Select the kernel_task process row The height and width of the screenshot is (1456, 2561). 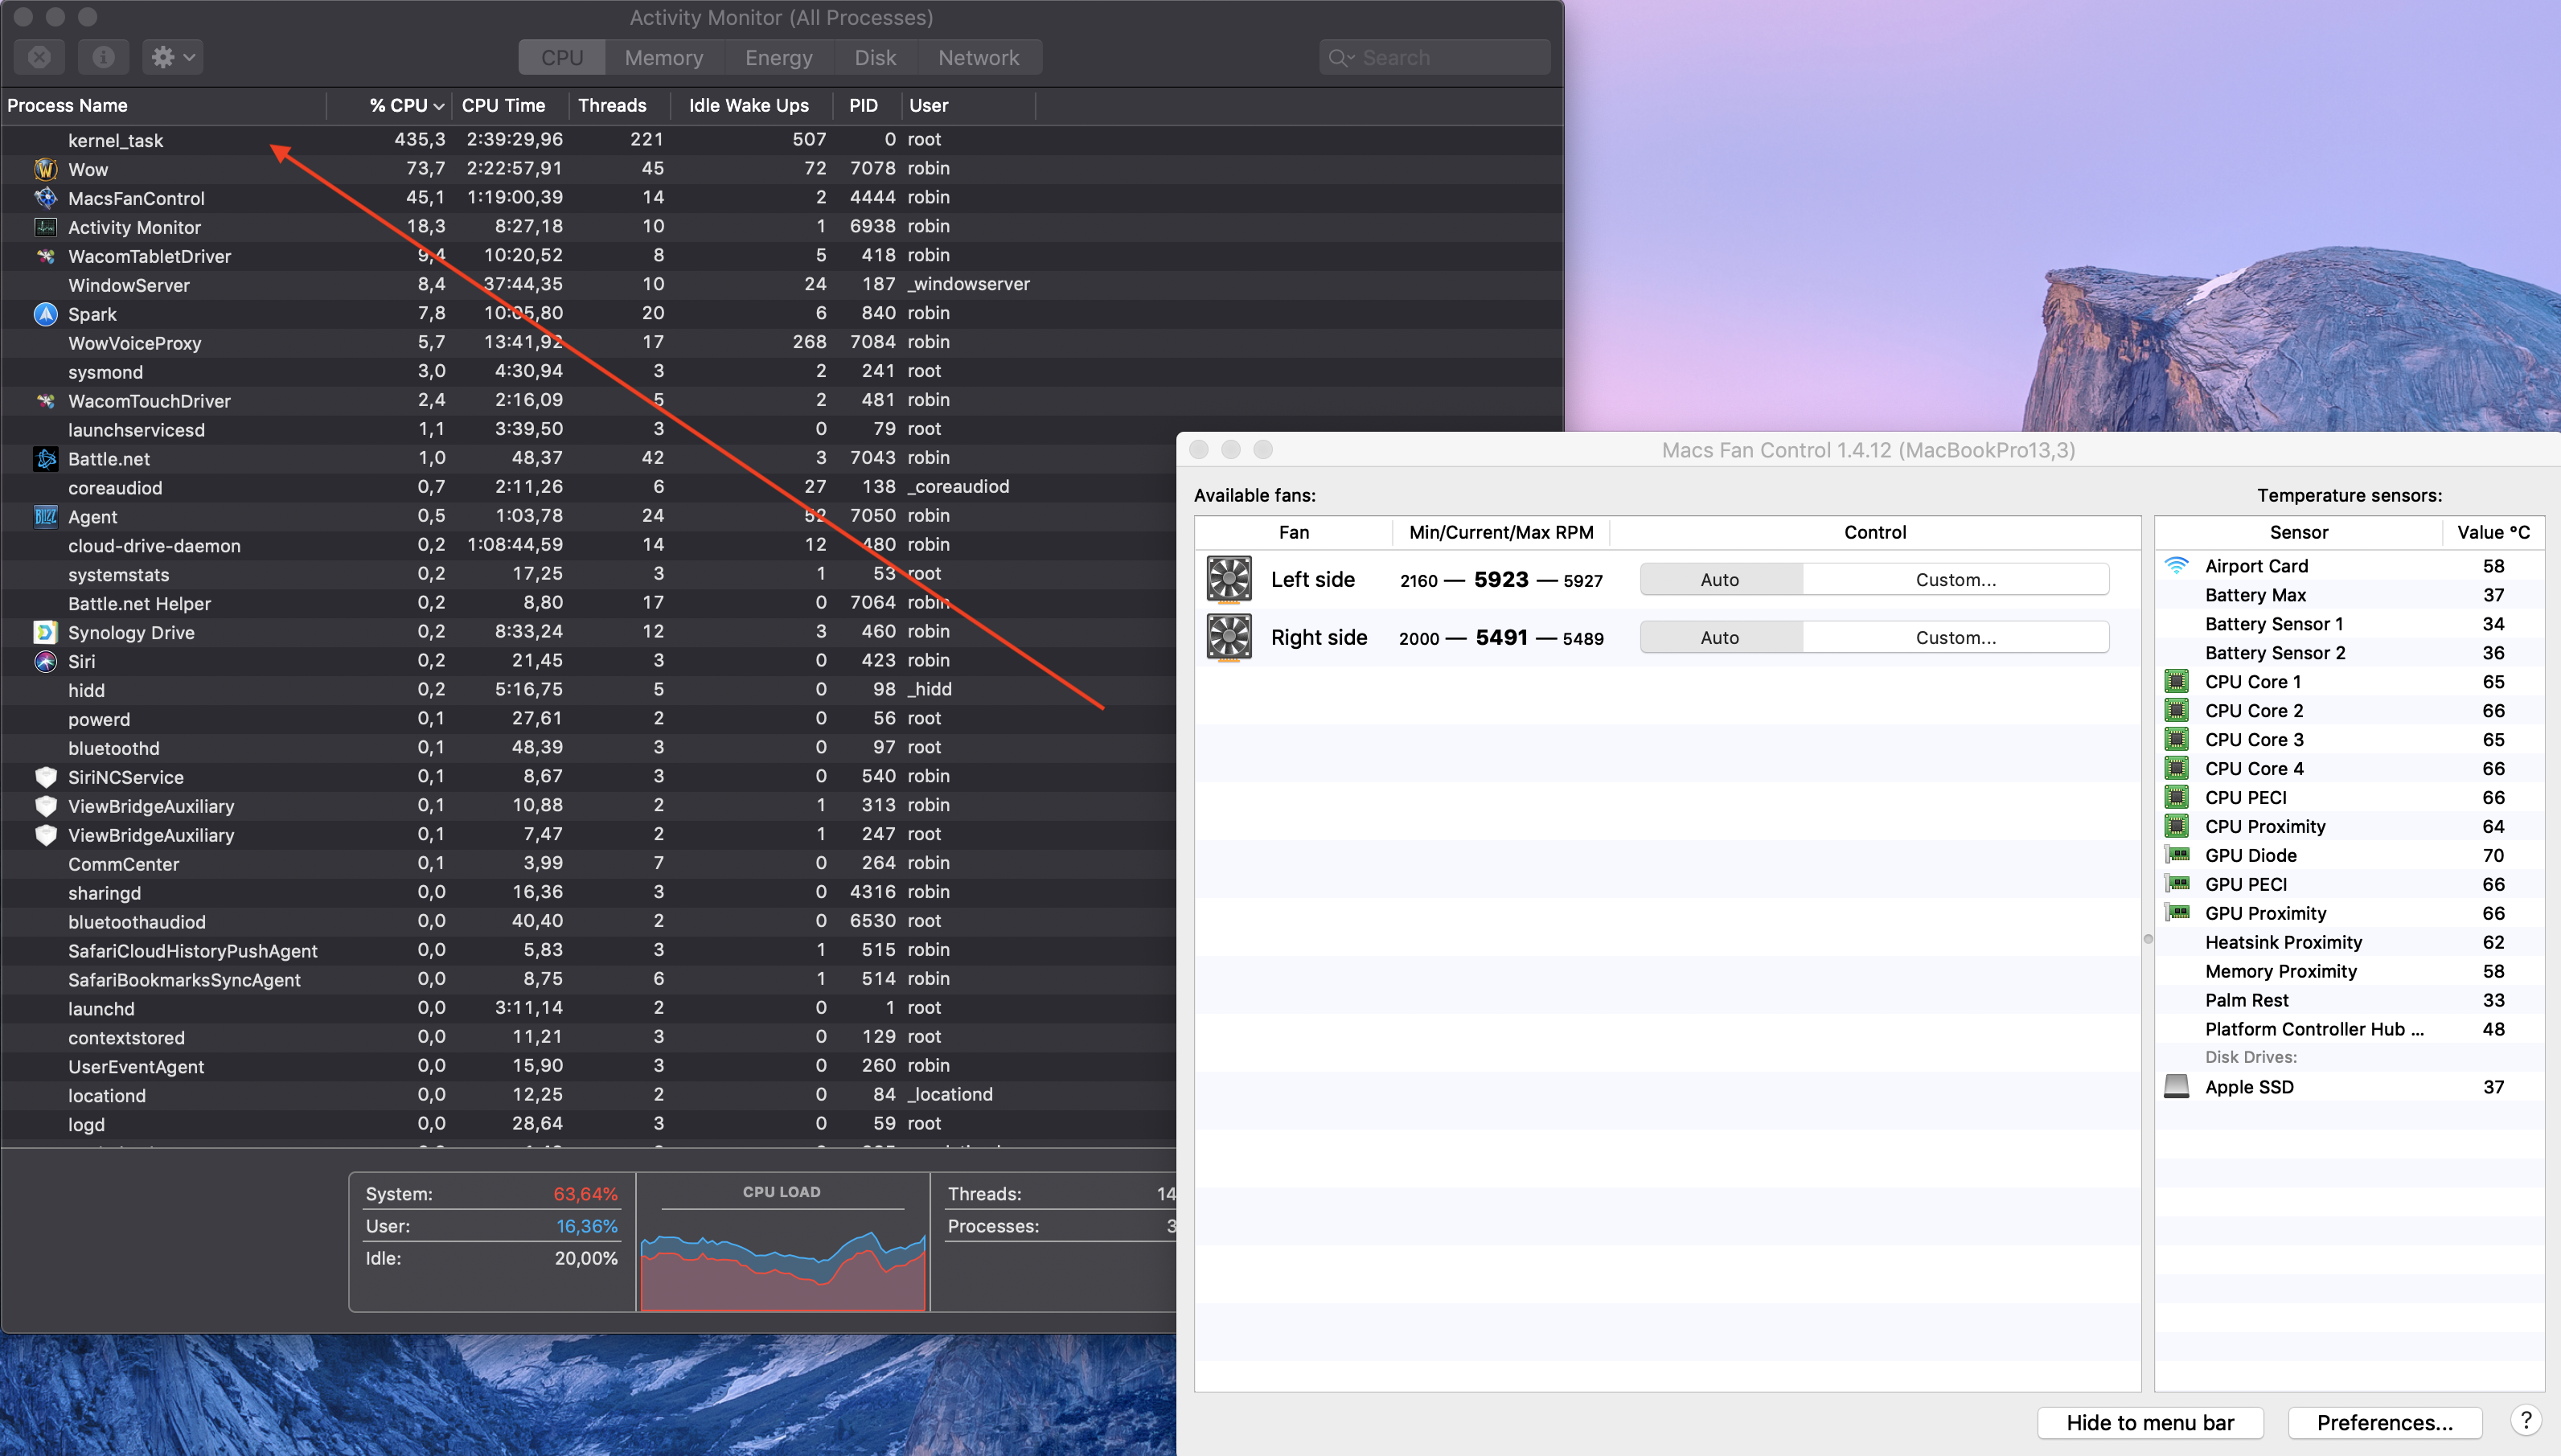pos(782,140)
